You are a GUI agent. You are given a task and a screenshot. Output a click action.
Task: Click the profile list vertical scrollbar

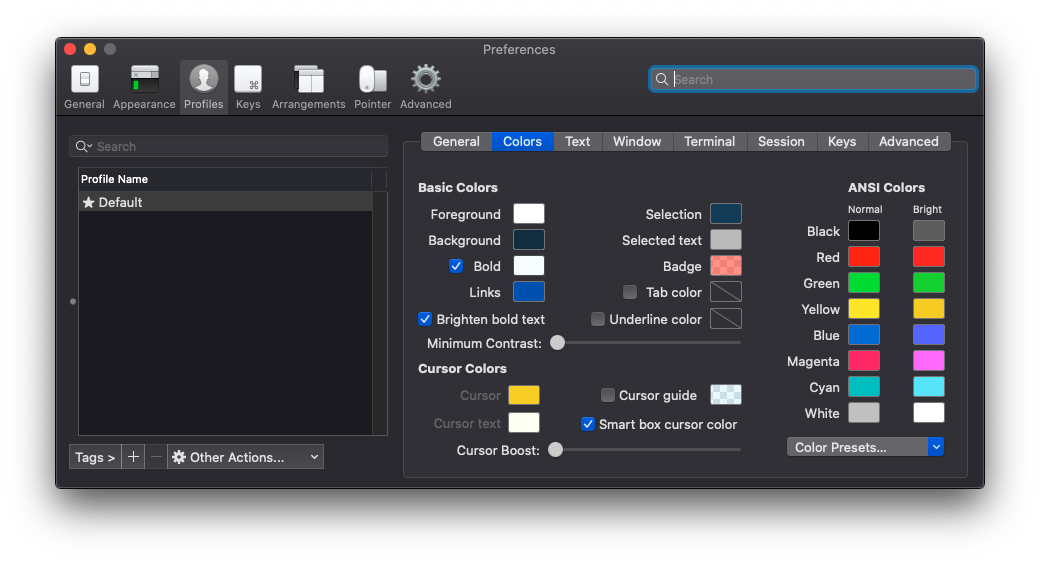click(379, 313)
